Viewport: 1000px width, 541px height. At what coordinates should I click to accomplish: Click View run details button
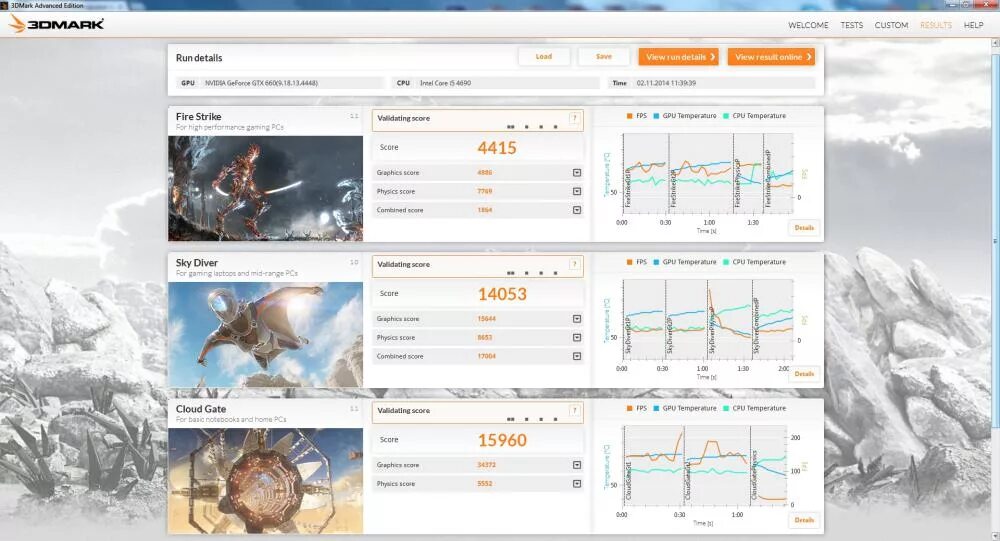point(679,57)
